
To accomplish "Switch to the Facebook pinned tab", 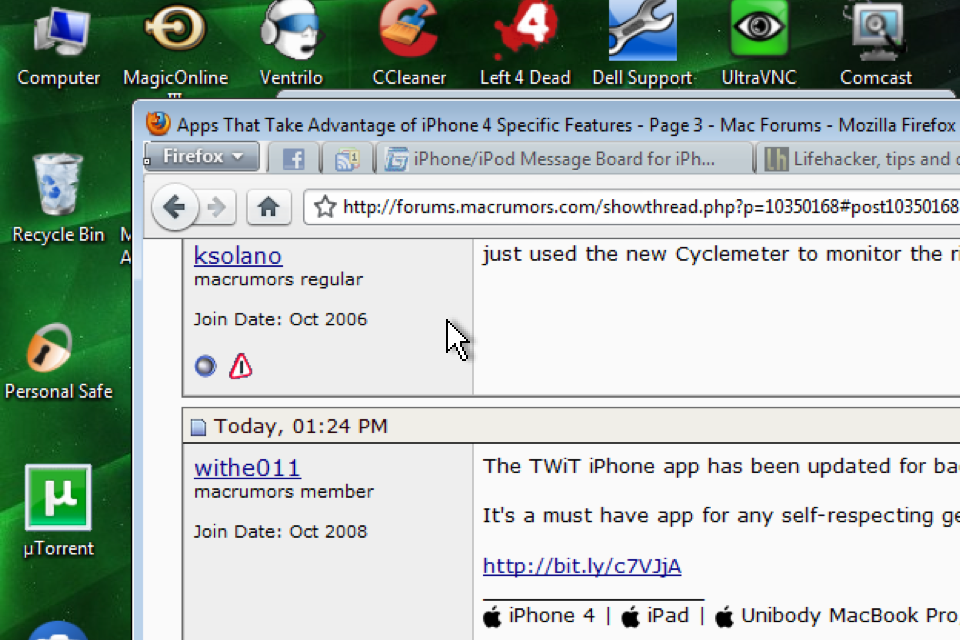I will pos(294,159).
